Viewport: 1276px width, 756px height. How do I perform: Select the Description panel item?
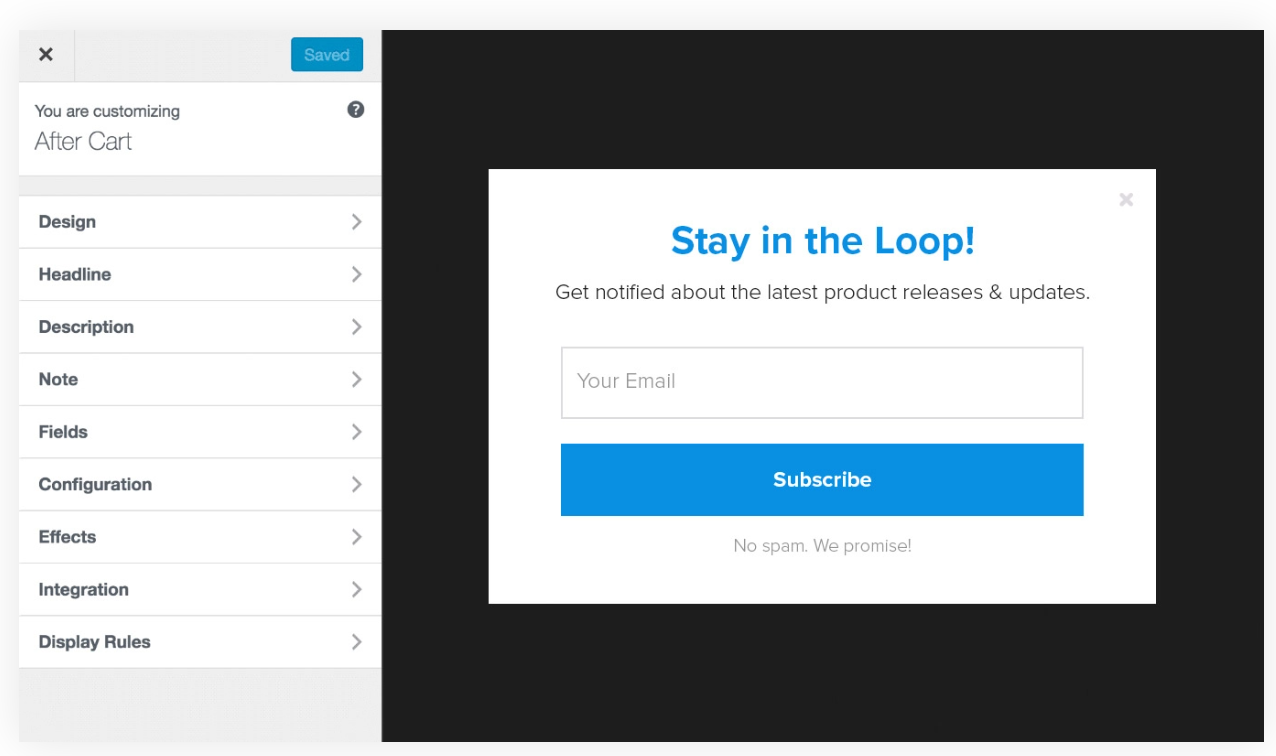(x=86, y=327)
